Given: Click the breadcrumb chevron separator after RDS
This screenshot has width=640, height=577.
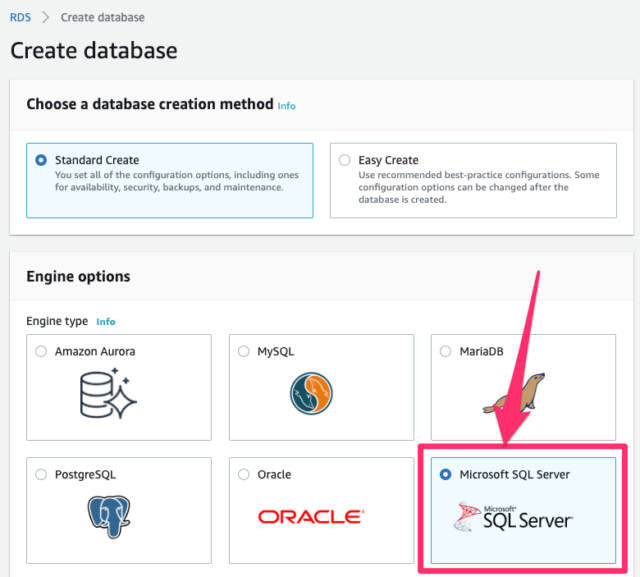Looking at the screenshot, I should (46, 18).
